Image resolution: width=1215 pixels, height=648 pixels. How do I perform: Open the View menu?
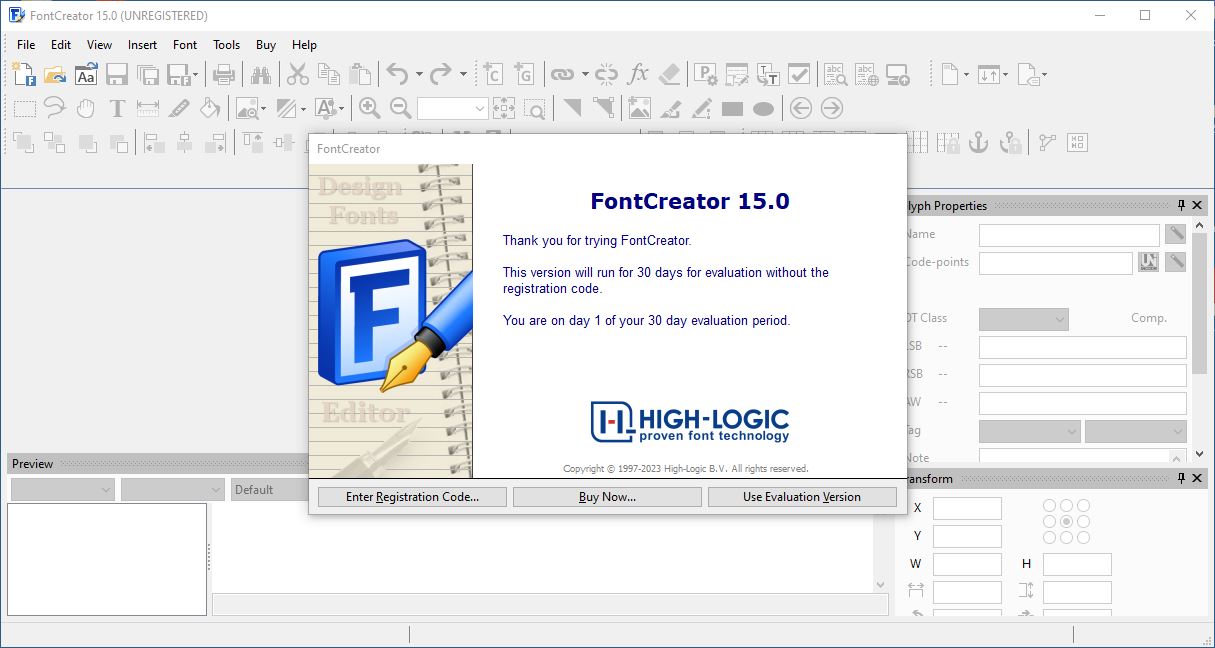tap(99, 45)
